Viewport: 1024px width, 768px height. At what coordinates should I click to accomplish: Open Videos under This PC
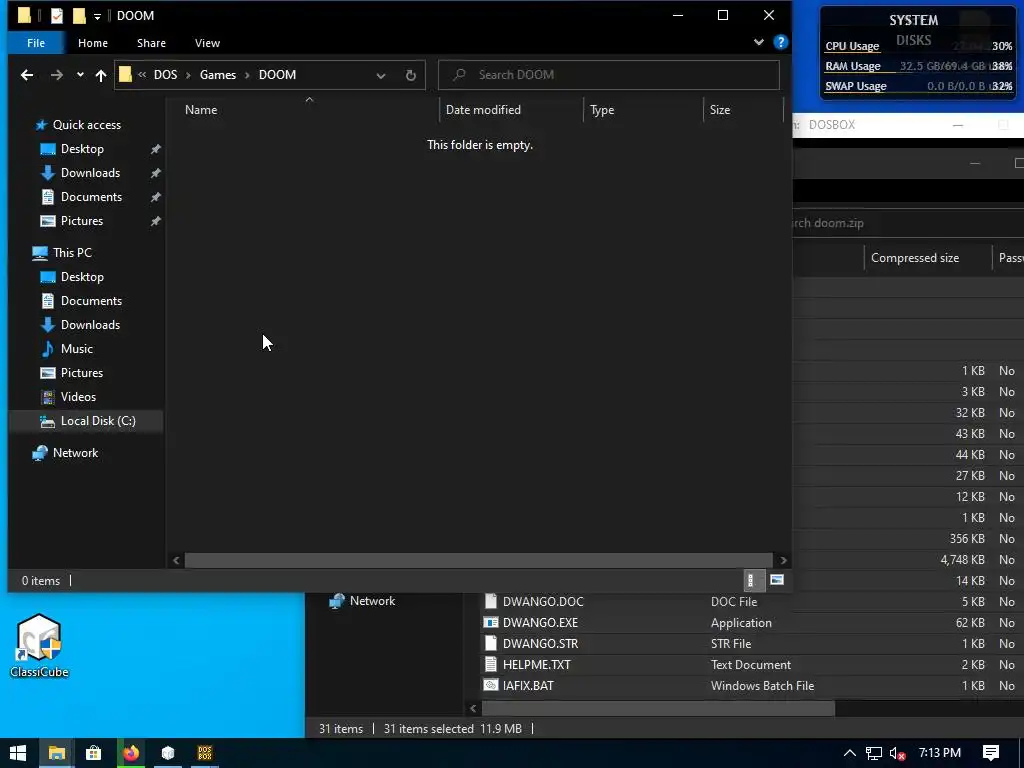tap(78, 397)
